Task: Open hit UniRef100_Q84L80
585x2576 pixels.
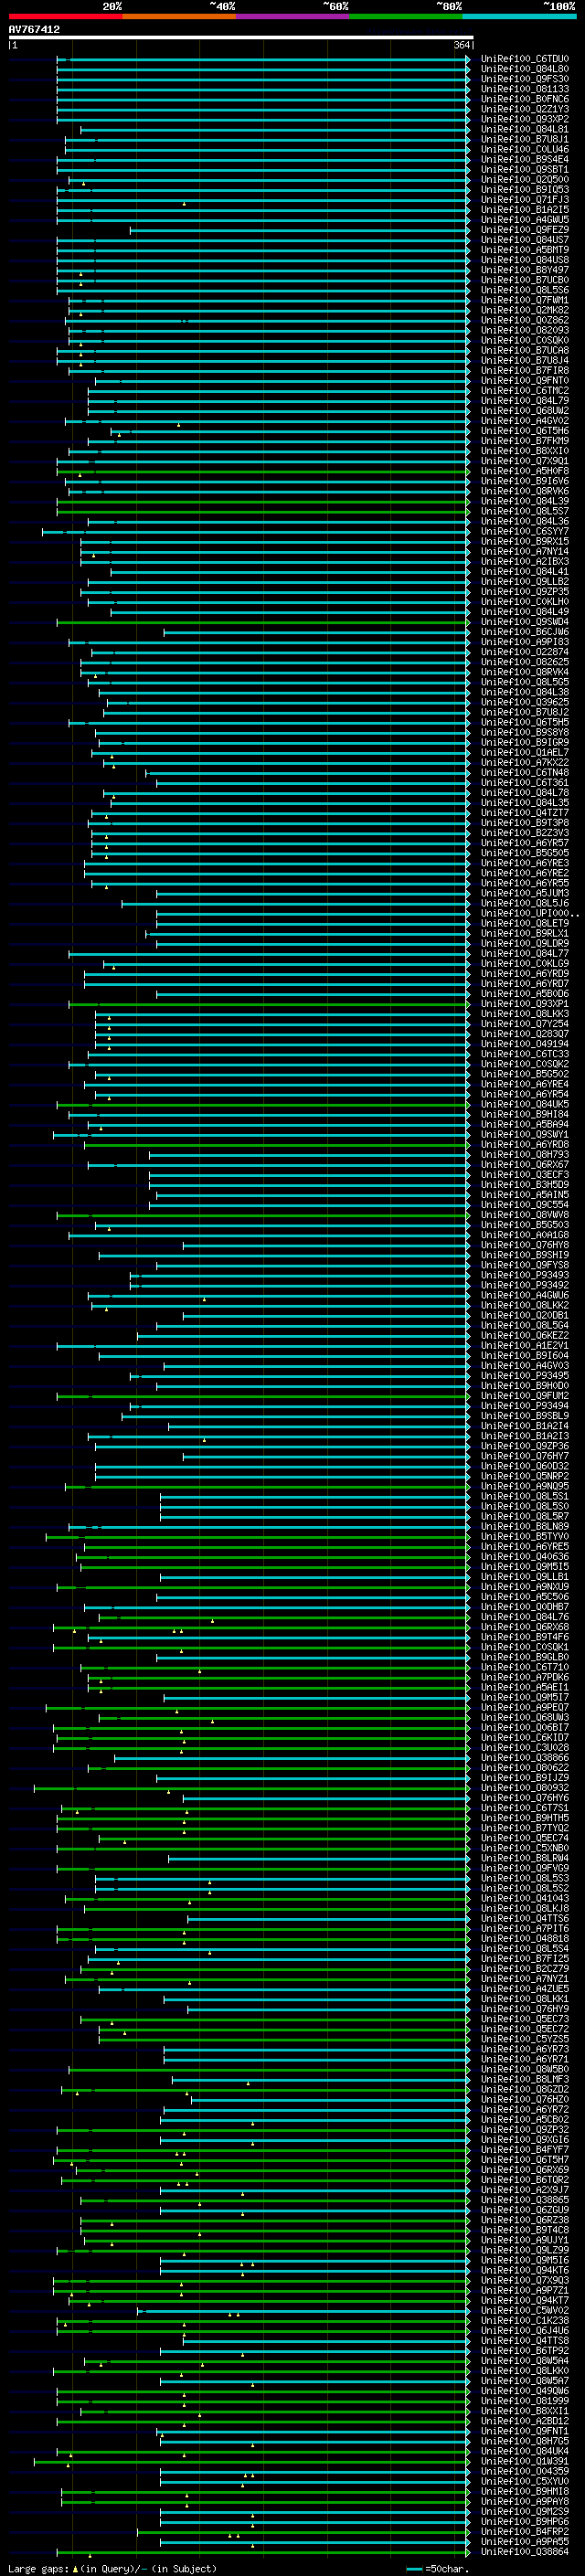Action: (525, 69)
